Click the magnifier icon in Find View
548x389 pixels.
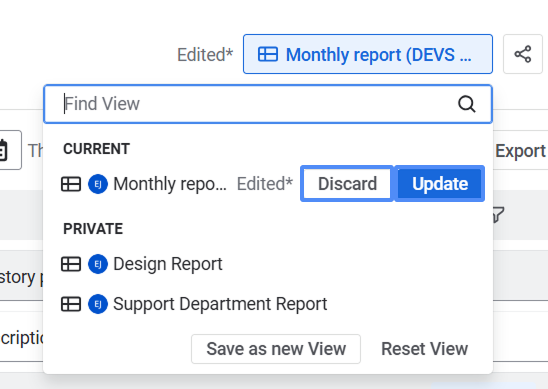pyautogui.click(x=467, y=104)
